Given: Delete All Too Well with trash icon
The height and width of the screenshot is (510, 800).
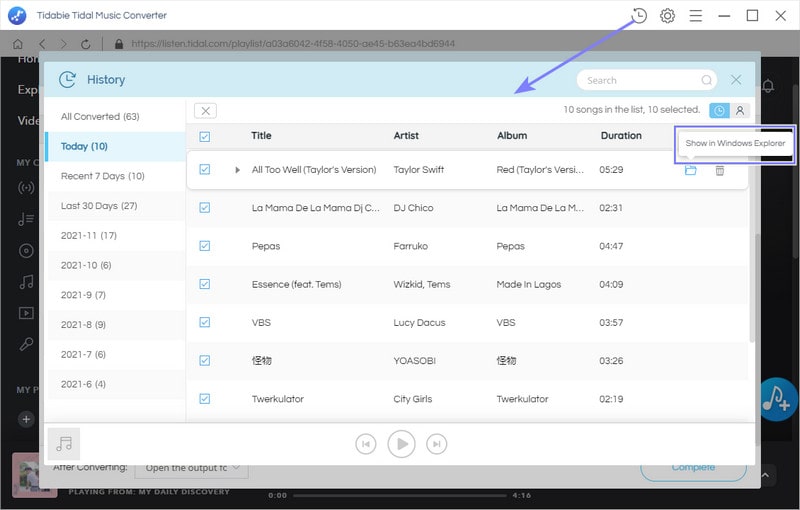Looking at the screenshot, I should [x=719, y=170].
